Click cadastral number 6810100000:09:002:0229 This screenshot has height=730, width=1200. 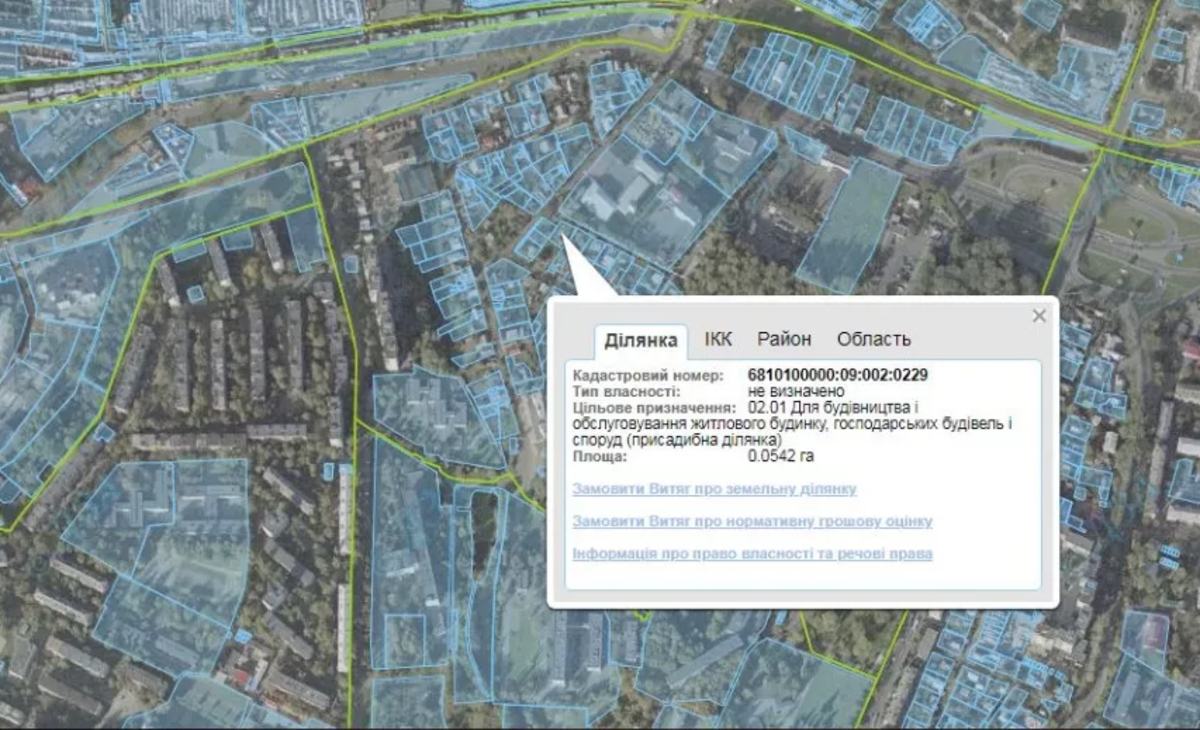point(837,375)
